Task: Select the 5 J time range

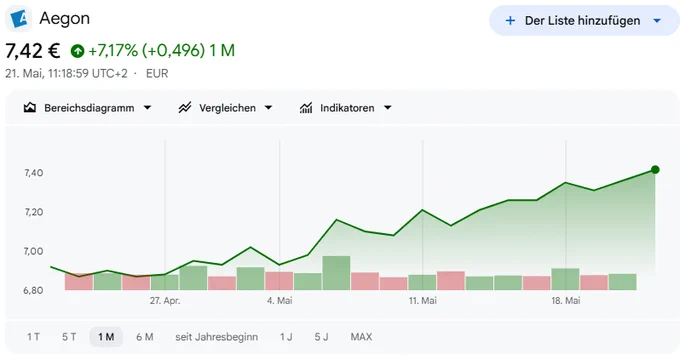Action: pos(321,337)
